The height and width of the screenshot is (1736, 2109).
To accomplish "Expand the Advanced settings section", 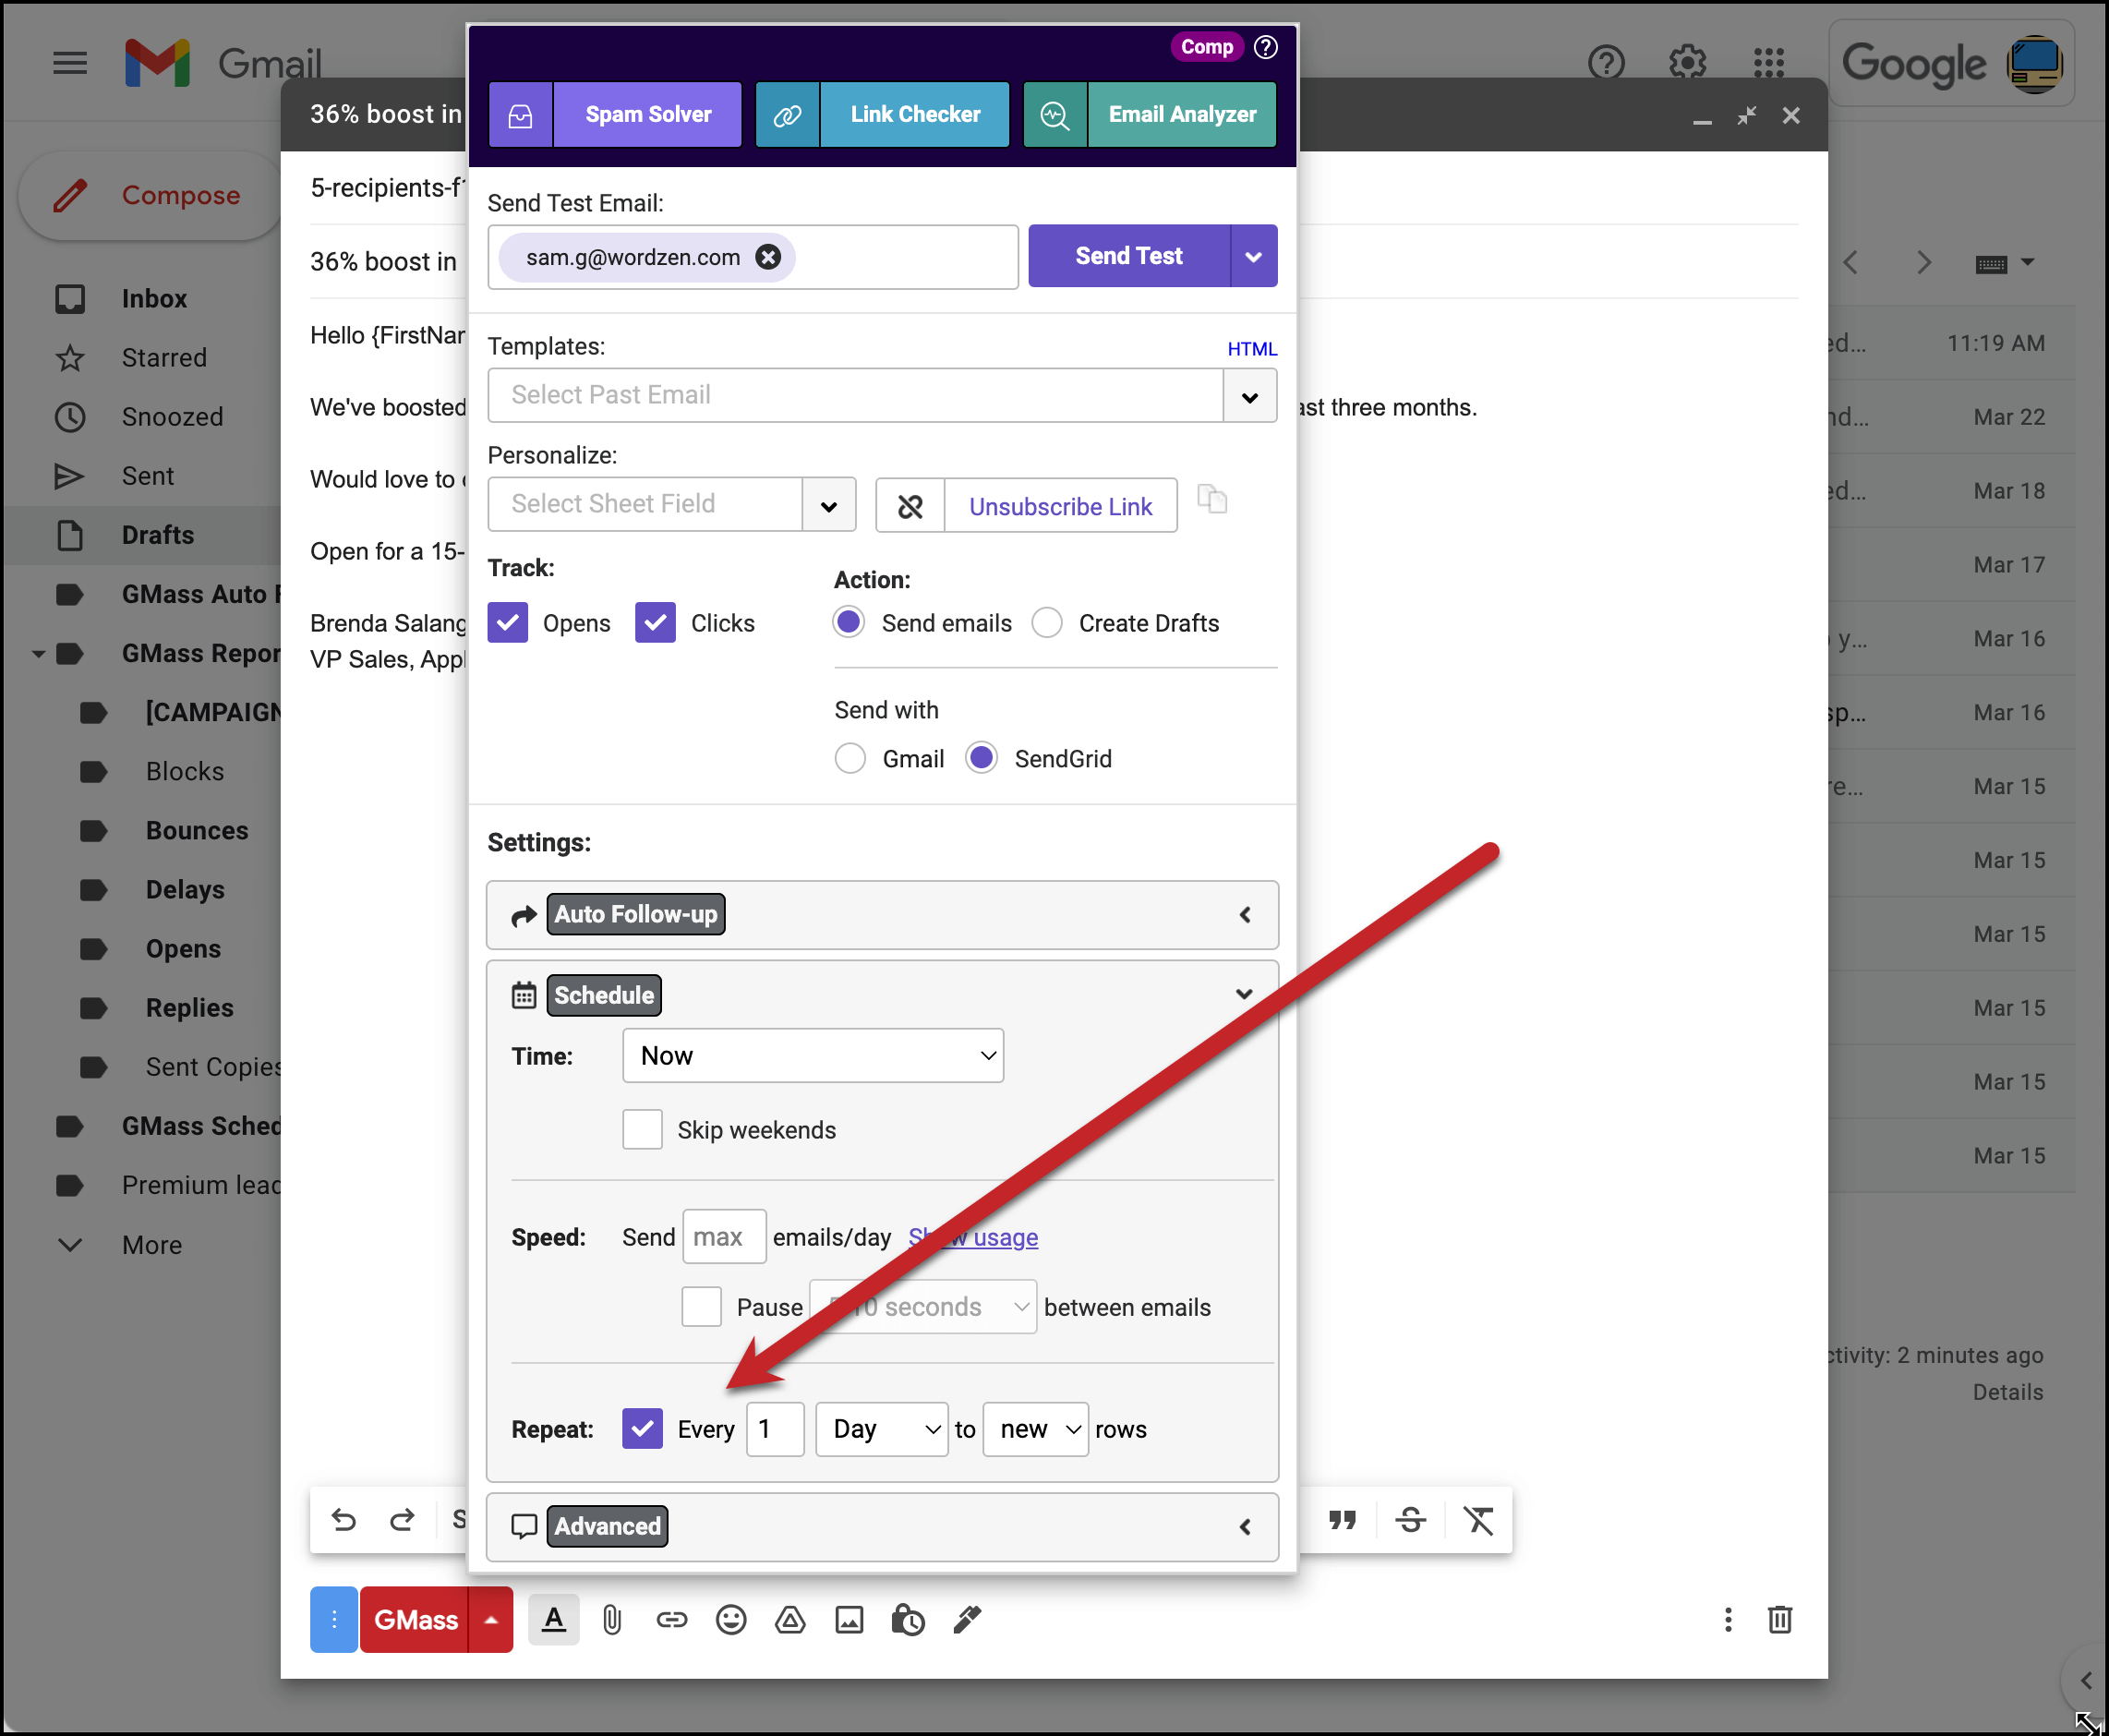I will [1247, 1525].
